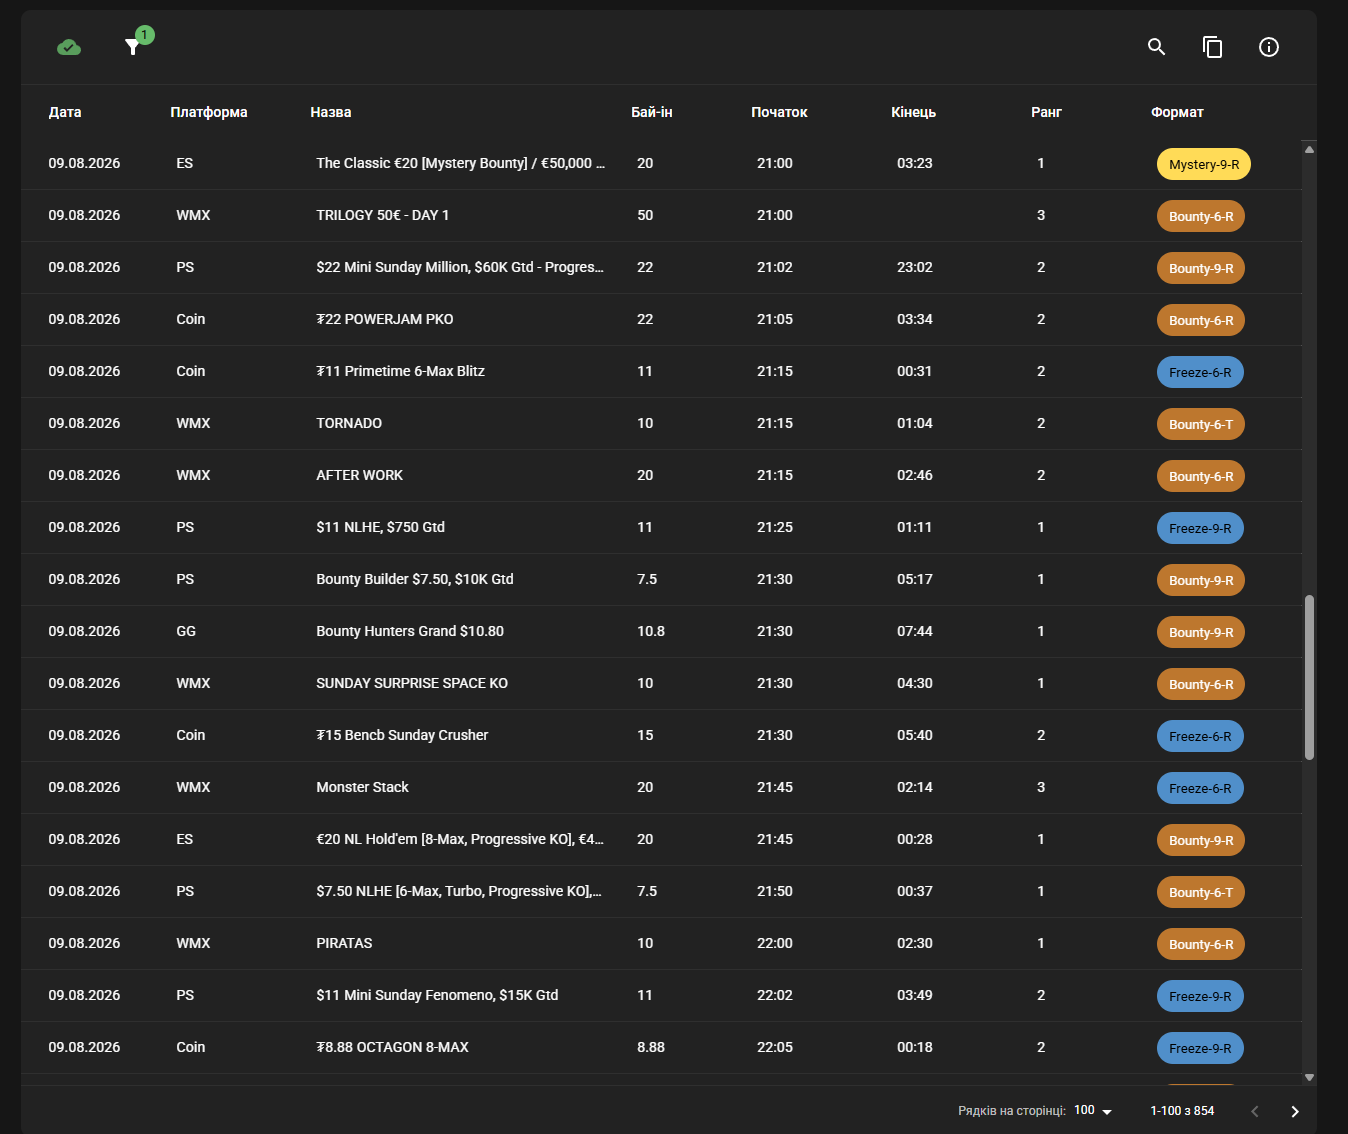Click the yellow Mystery-9-R format chip
Screen dimensions: 1348x1134
(1204, 164)
